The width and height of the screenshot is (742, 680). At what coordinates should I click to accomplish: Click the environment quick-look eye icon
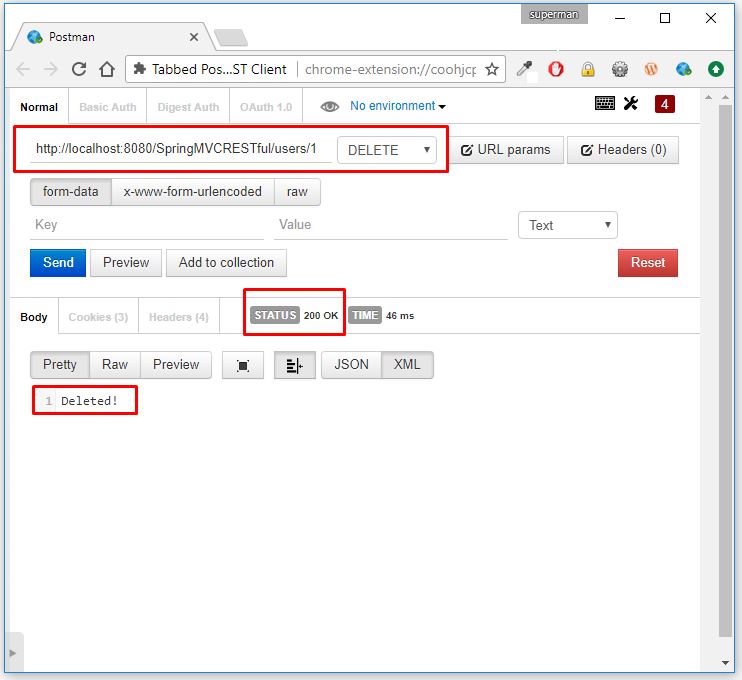[x=329, y=106]
